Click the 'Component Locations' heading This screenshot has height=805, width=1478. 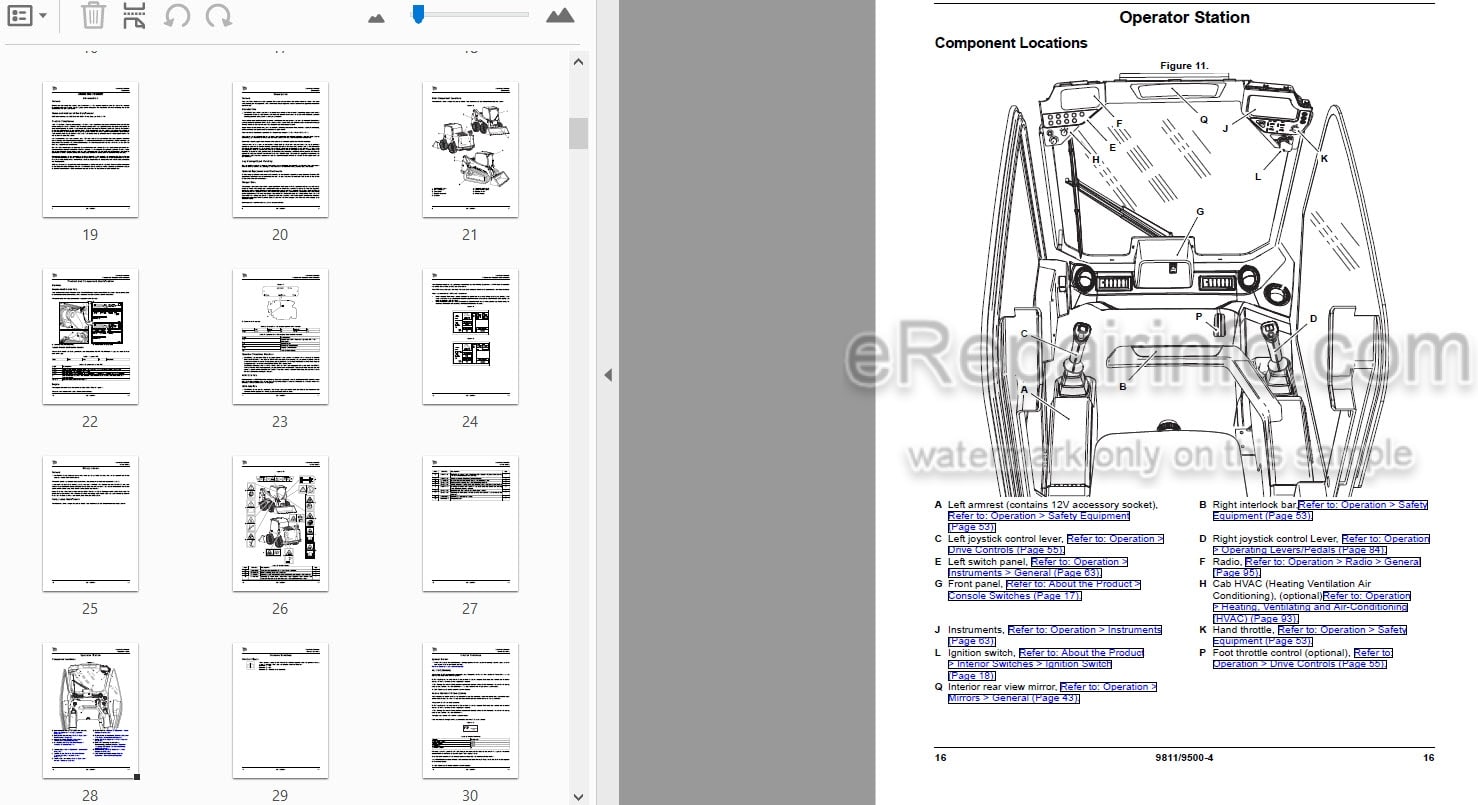coord(1010,43)
